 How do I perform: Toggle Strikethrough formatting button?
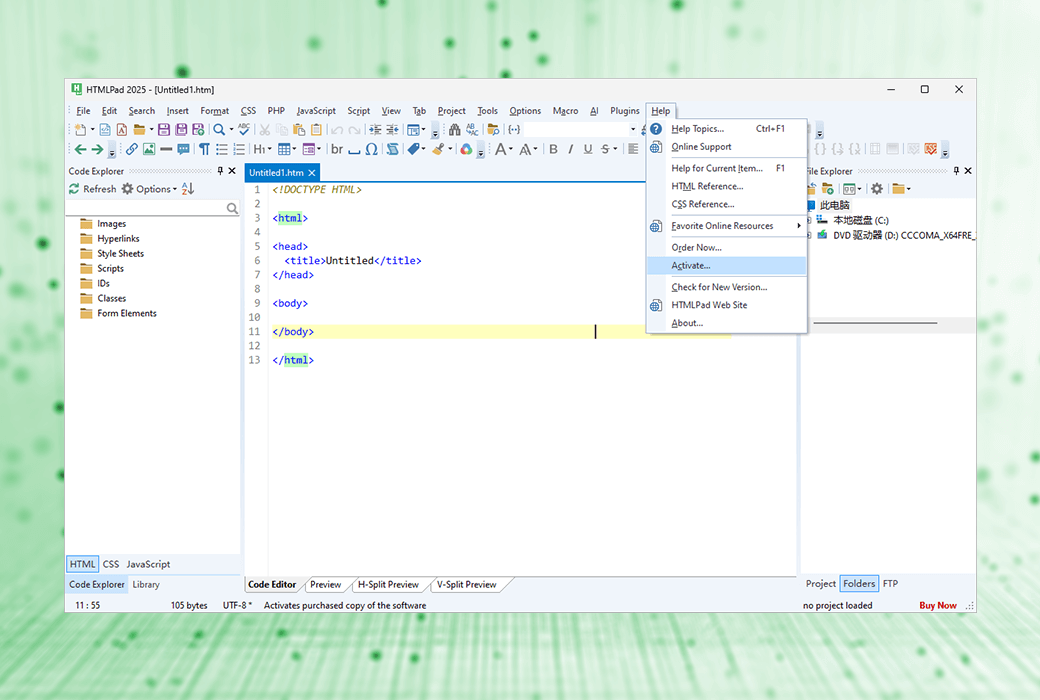[605, 149]
